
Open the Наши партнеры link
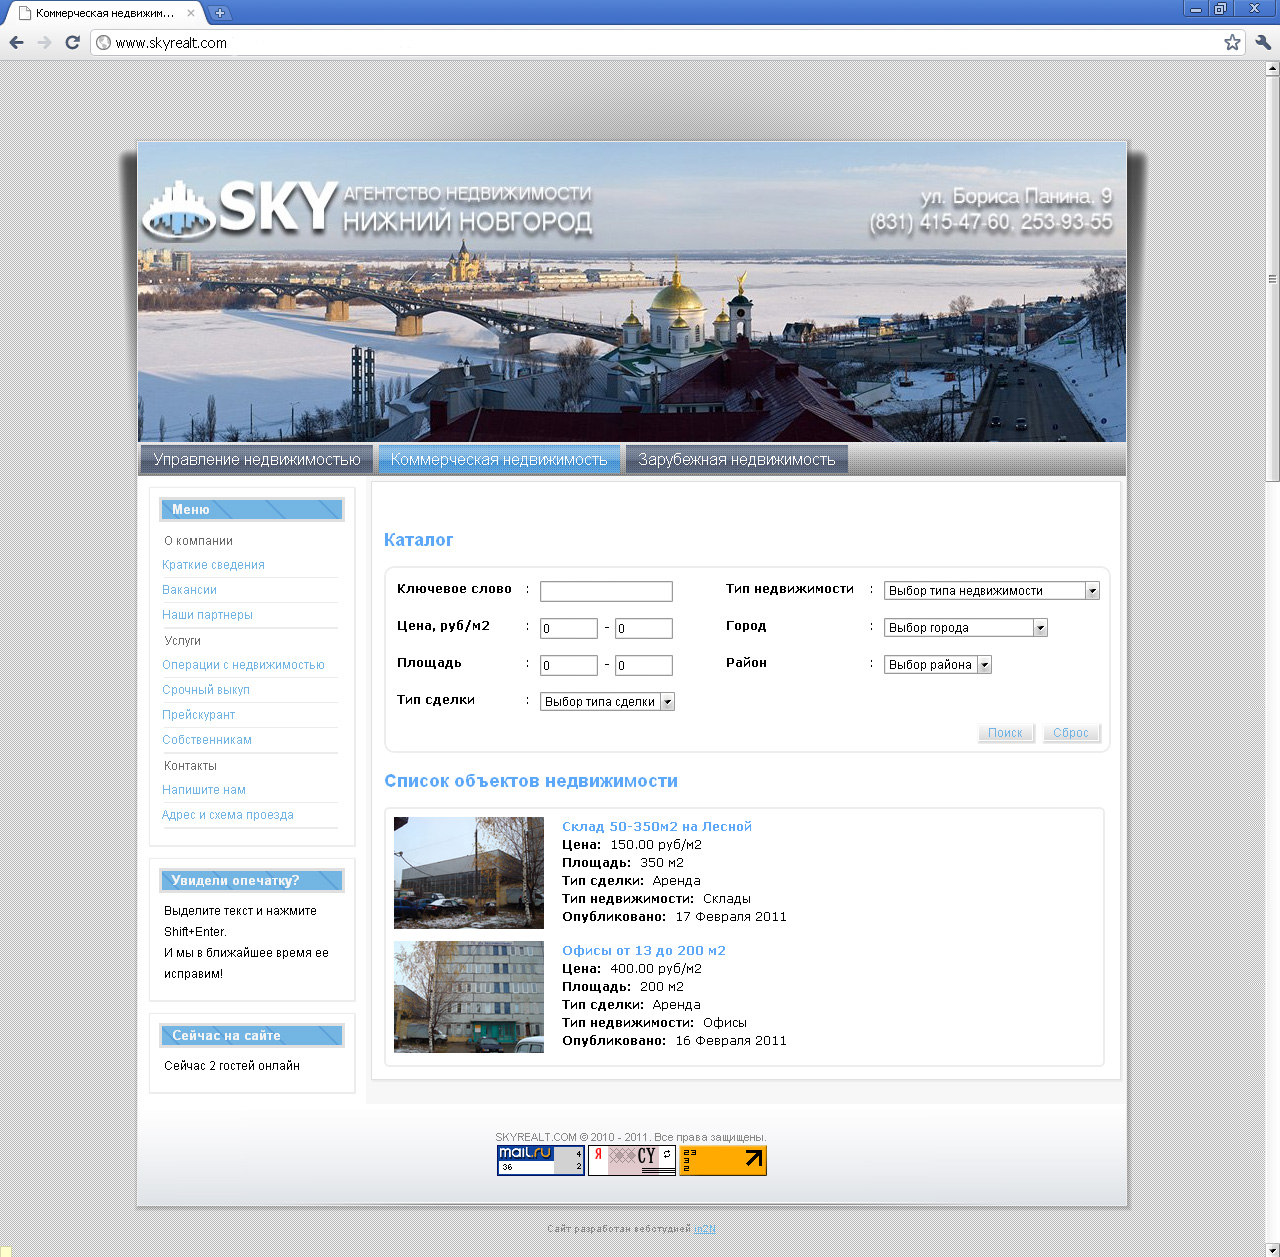pos(207,615)
